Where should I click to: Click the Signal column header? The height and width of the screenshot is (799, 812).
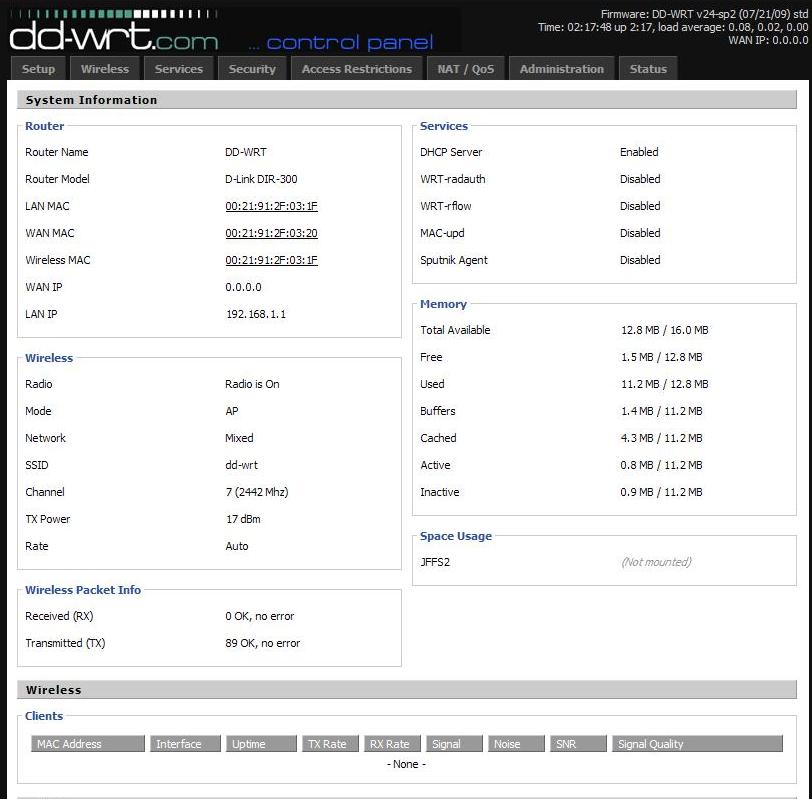pyautogui.click(x=454, y=744)
